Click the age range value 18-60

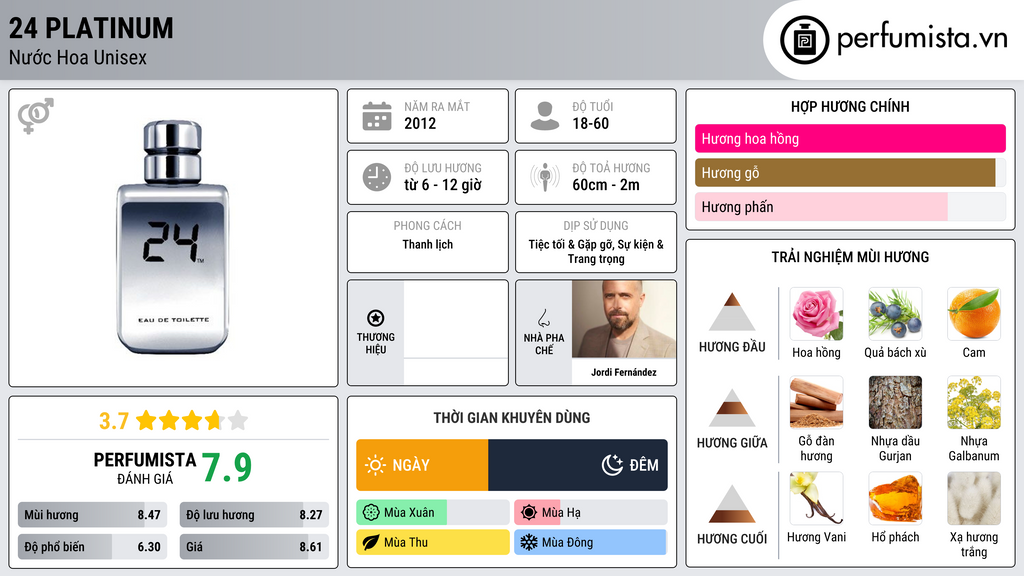590,123
